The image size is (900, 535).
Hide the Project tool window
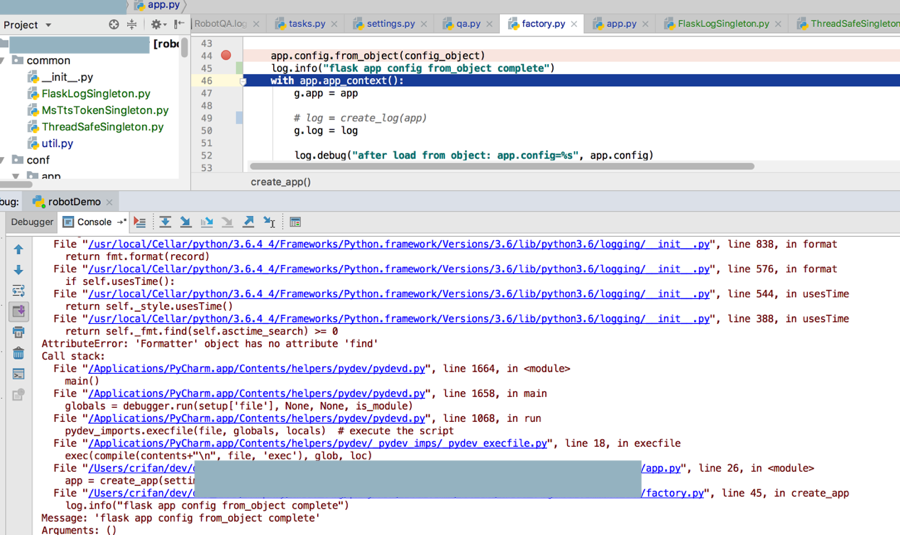[179, 24]
